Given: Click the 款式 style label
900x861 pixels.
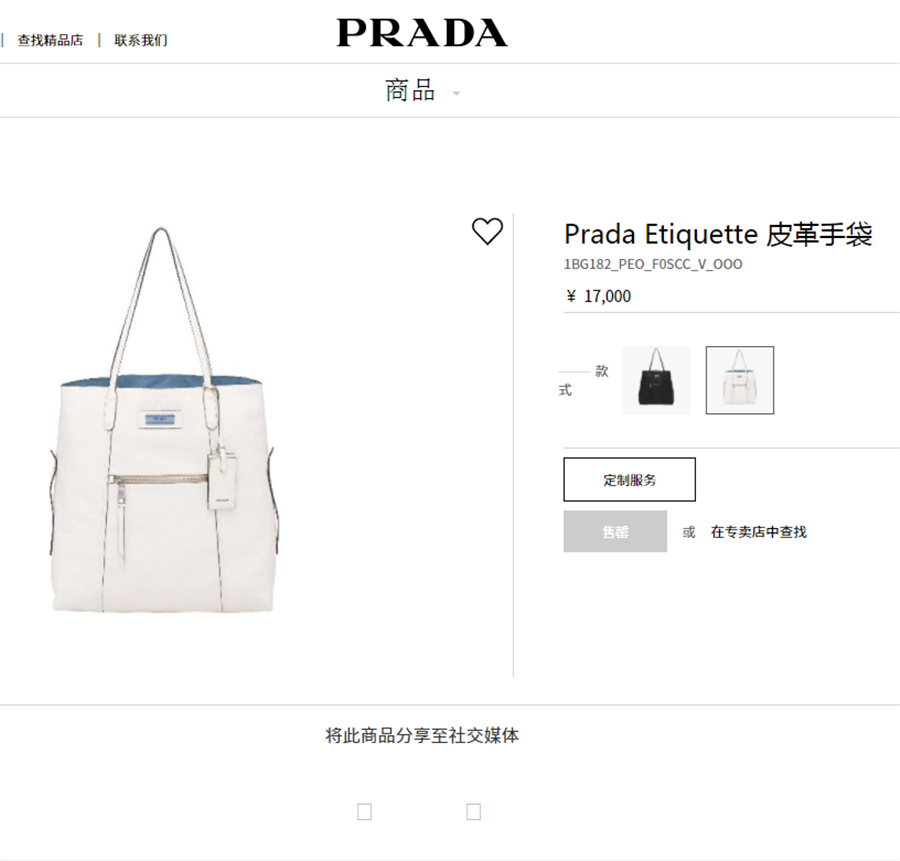Looking at the screenshot, I should click(x=583, y=380).
